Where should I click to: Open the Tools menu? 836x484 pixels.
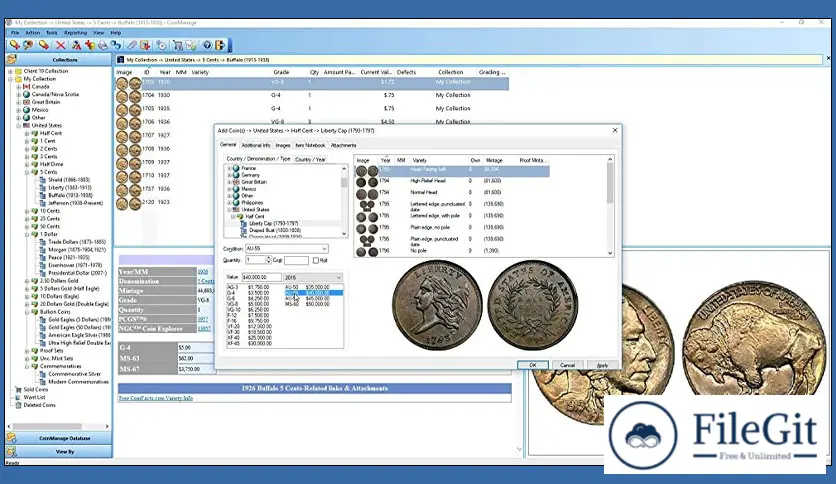pyautogui.click(x=52, y=33)
